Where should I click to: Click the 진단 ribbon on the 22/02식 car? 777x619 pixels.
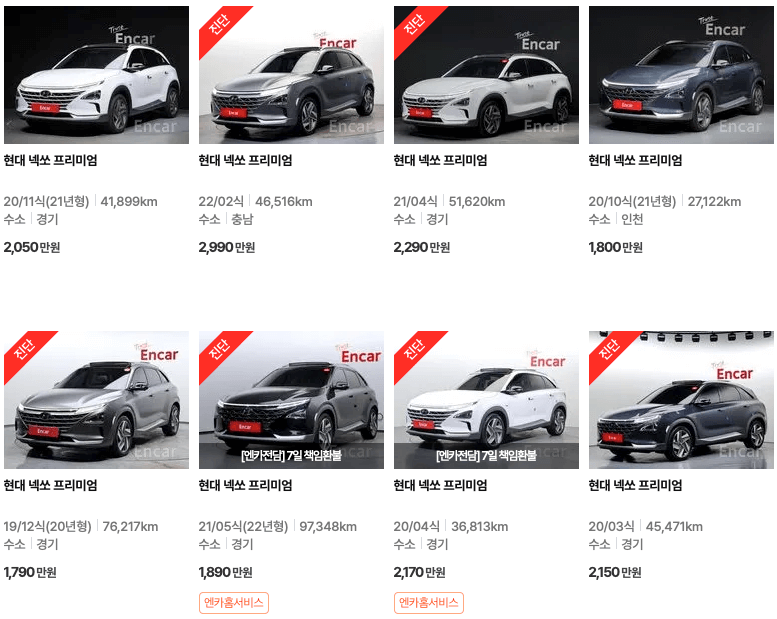219,25
